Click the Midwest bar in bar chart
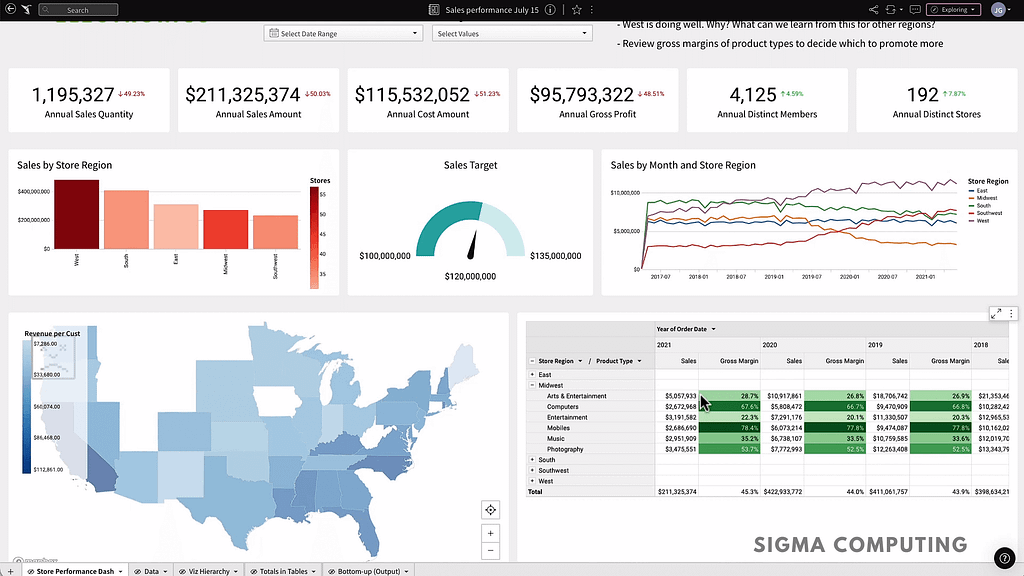Screen dimensions: 1024x576 tap(225, 229)
